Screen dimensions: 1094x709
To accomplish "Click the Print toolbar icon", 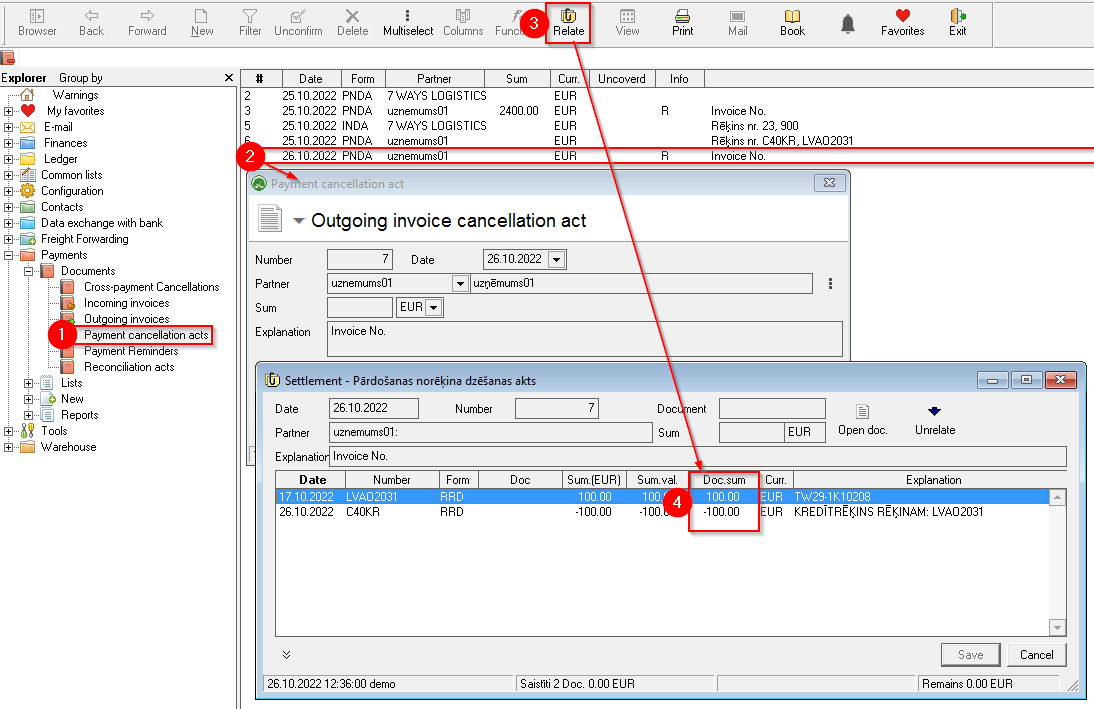I will click(682, 23).
